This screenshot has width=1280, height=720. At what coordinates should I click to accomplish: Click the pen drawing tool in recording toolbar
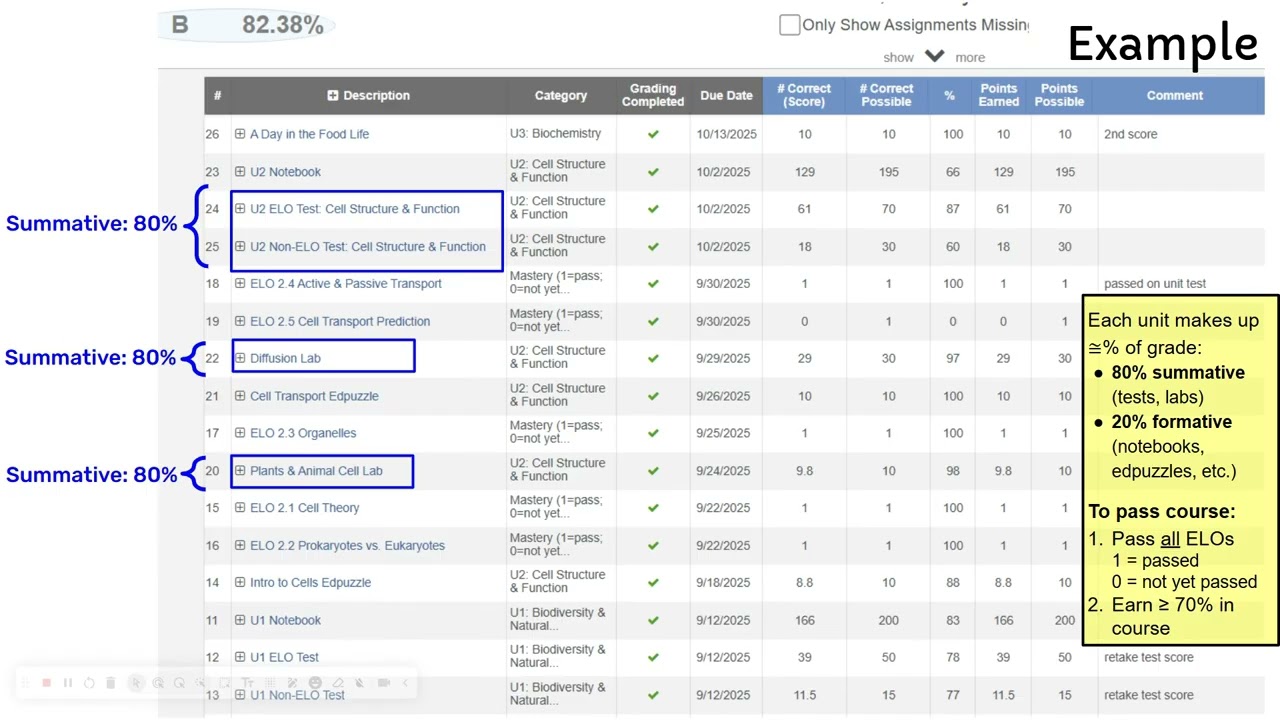pos(292,683)
